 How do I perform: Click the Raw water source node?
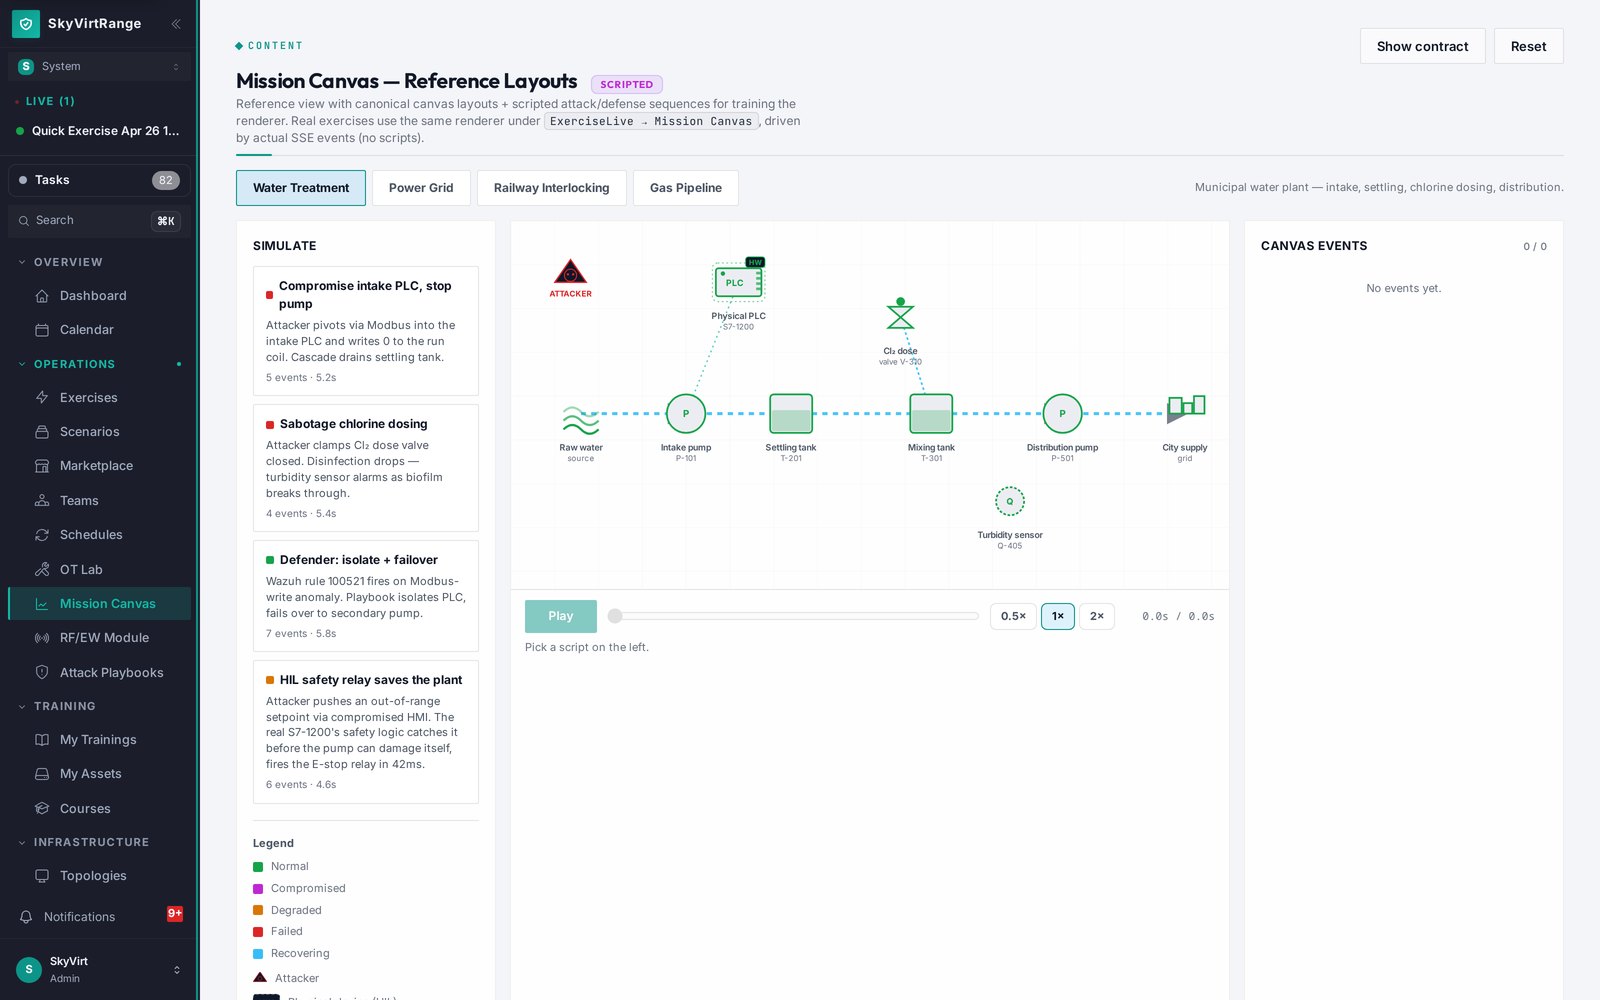coord(581,420)
